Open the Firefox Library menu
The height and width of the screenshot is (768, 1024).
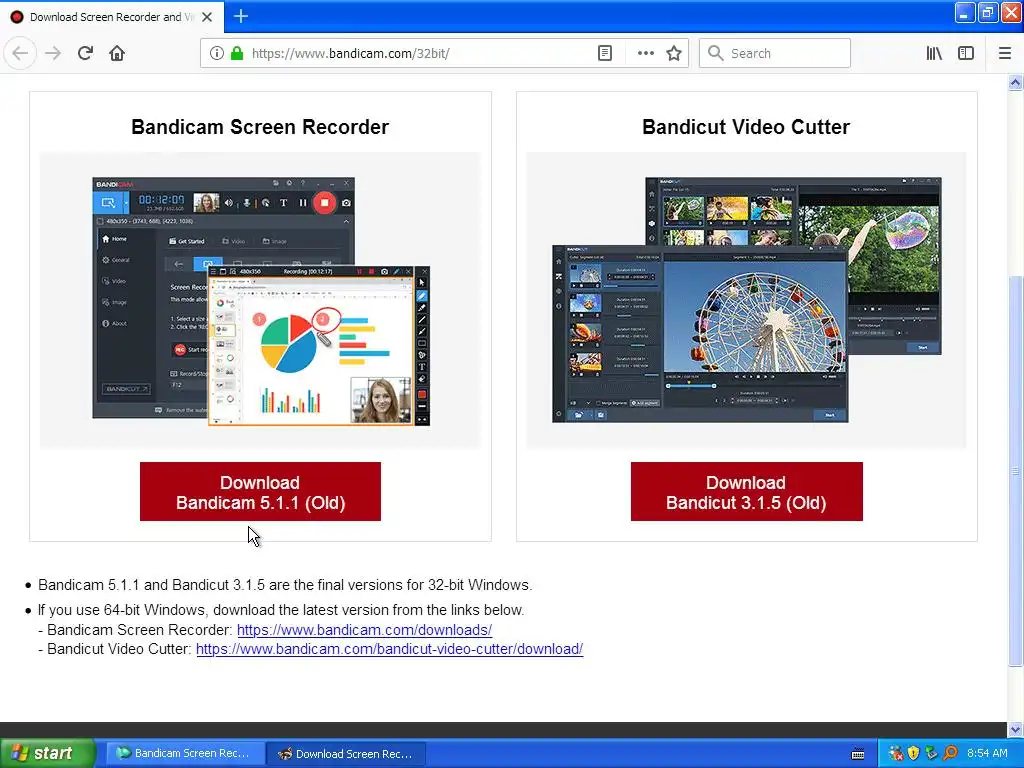[x=934, y=53]
